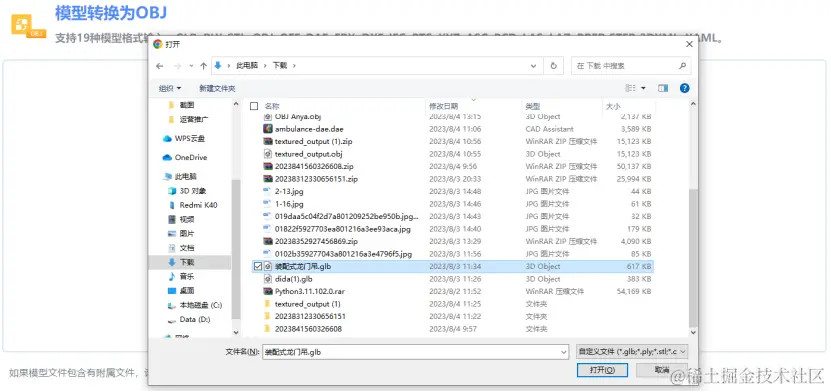Screen dimensions: 831x392
Task: Select ambulance-dae.dae file icon
Action: [268, 129]
